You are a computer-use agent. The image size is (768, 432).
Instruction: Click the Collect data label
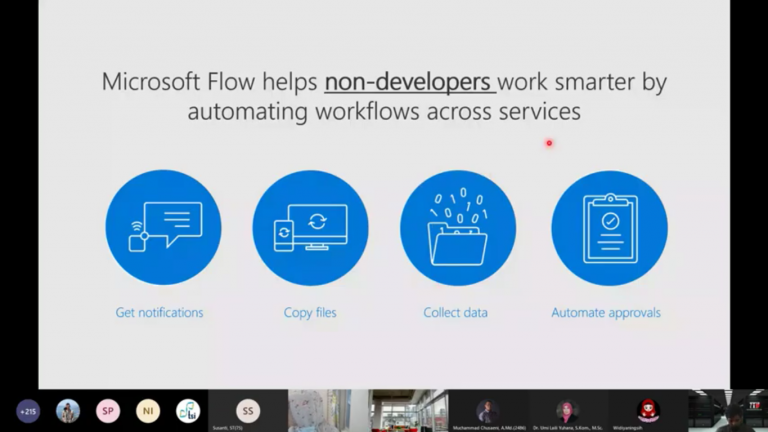pyautogui.click(x=455, y=313)
